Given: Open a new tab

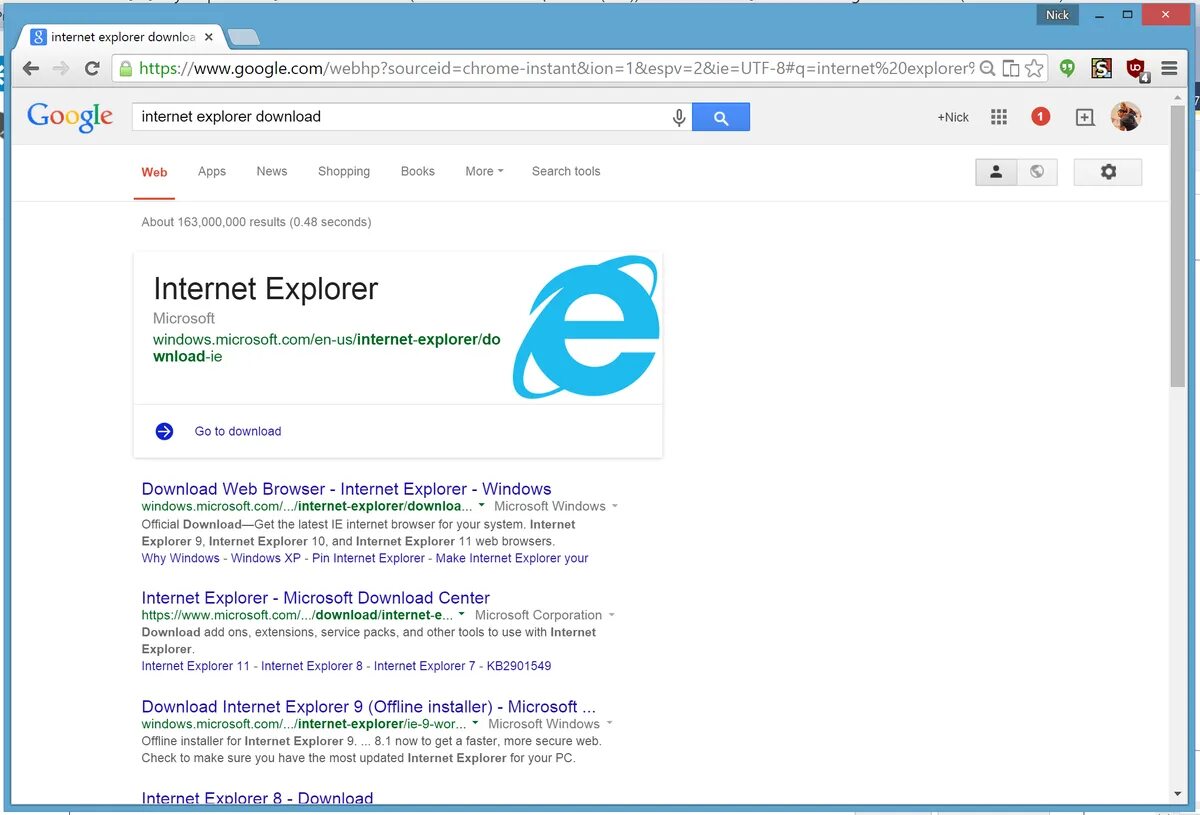Looking at the screenshot, I should coord(243,37).
